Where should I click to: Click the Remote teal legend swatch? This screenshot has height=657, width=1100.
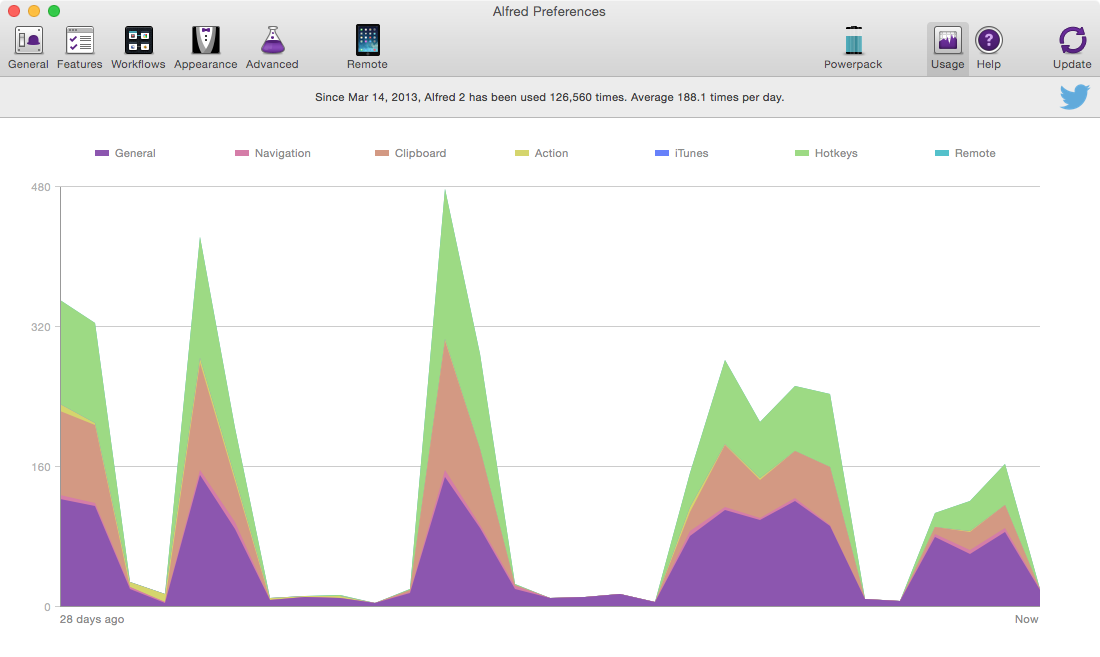pos(942,153)
